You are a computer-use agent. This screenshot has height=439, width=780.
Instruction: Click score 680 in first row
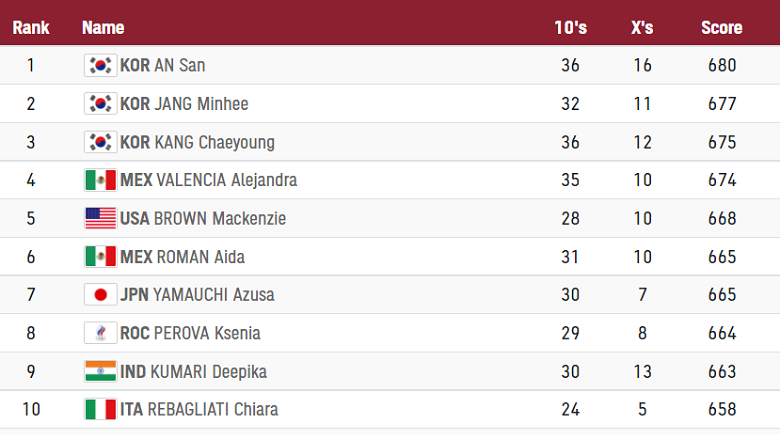[722, 65]
